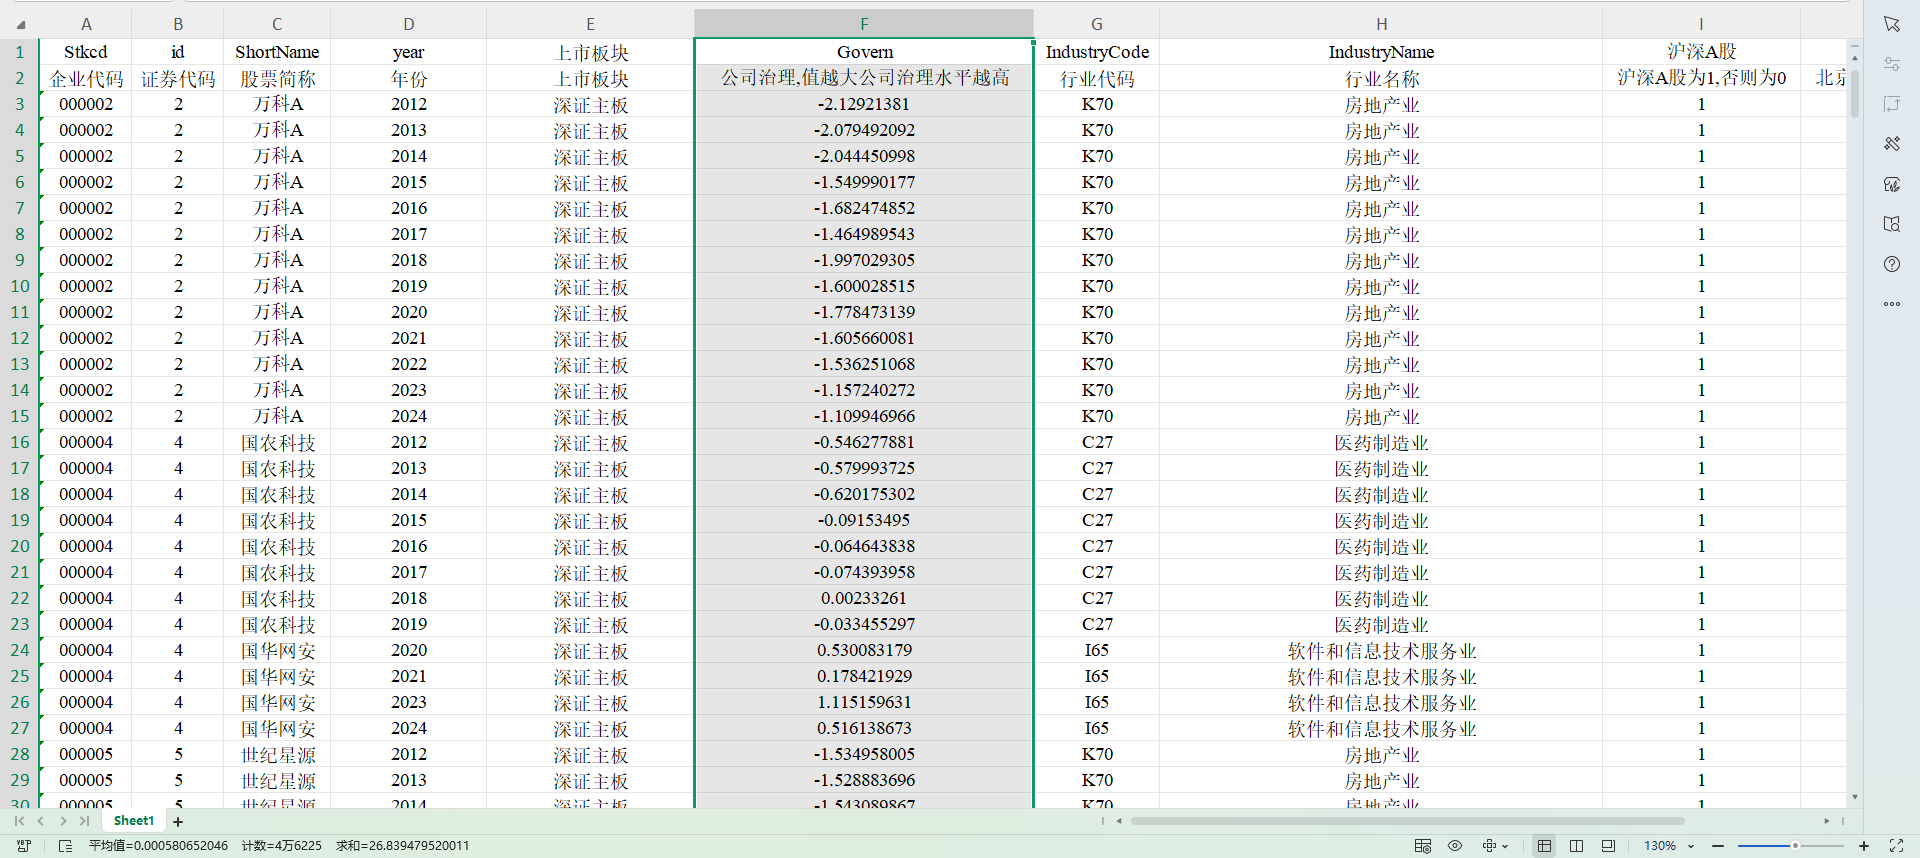Expand the reading mode crosshair dropdown arrow

(1505, 846)
